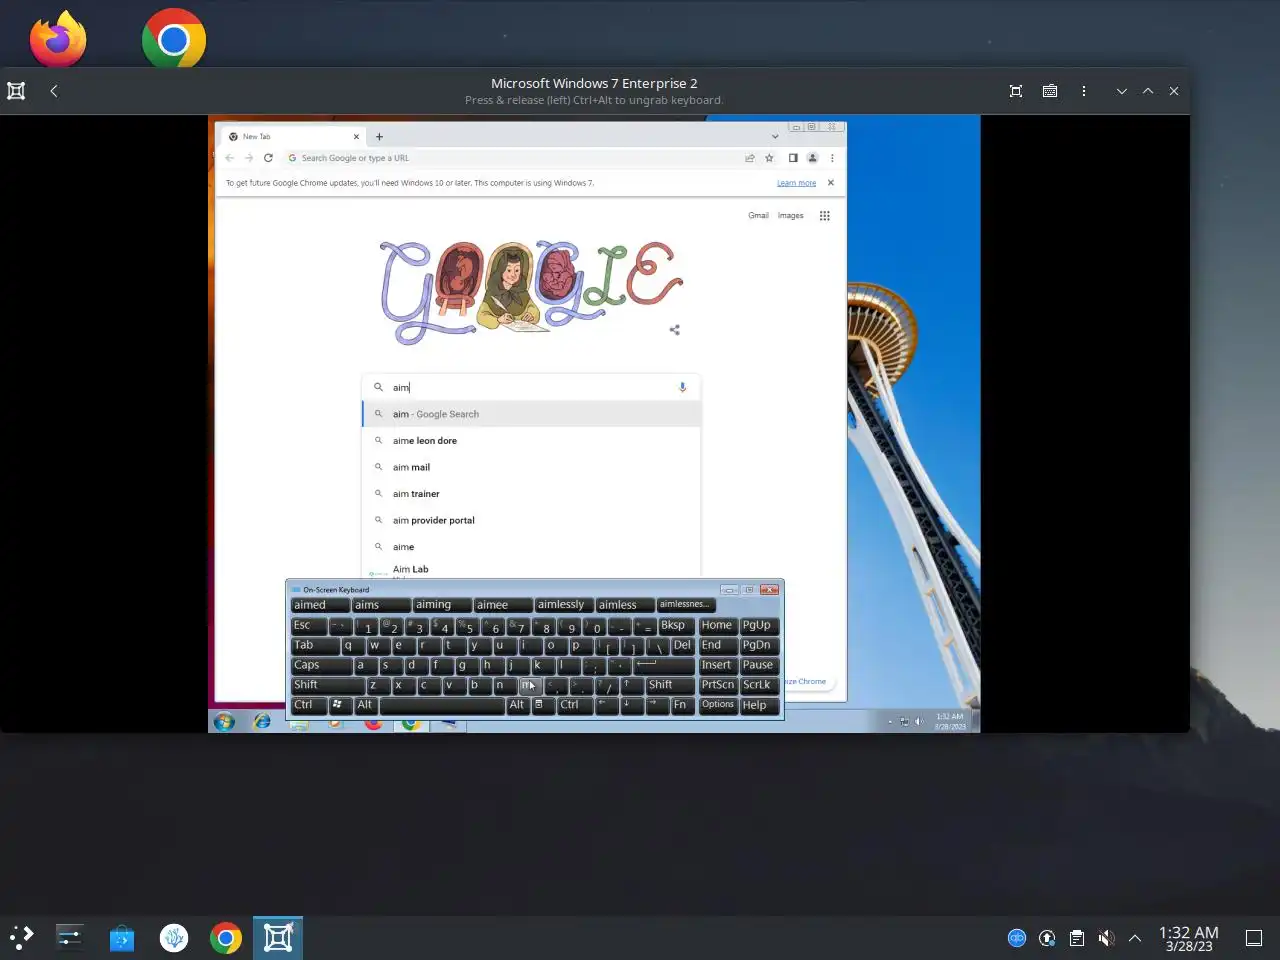Open the VM viewer send-keys keyboard icon
The width and height of the screenshot is (1280, 960).
pos(1050,91)
